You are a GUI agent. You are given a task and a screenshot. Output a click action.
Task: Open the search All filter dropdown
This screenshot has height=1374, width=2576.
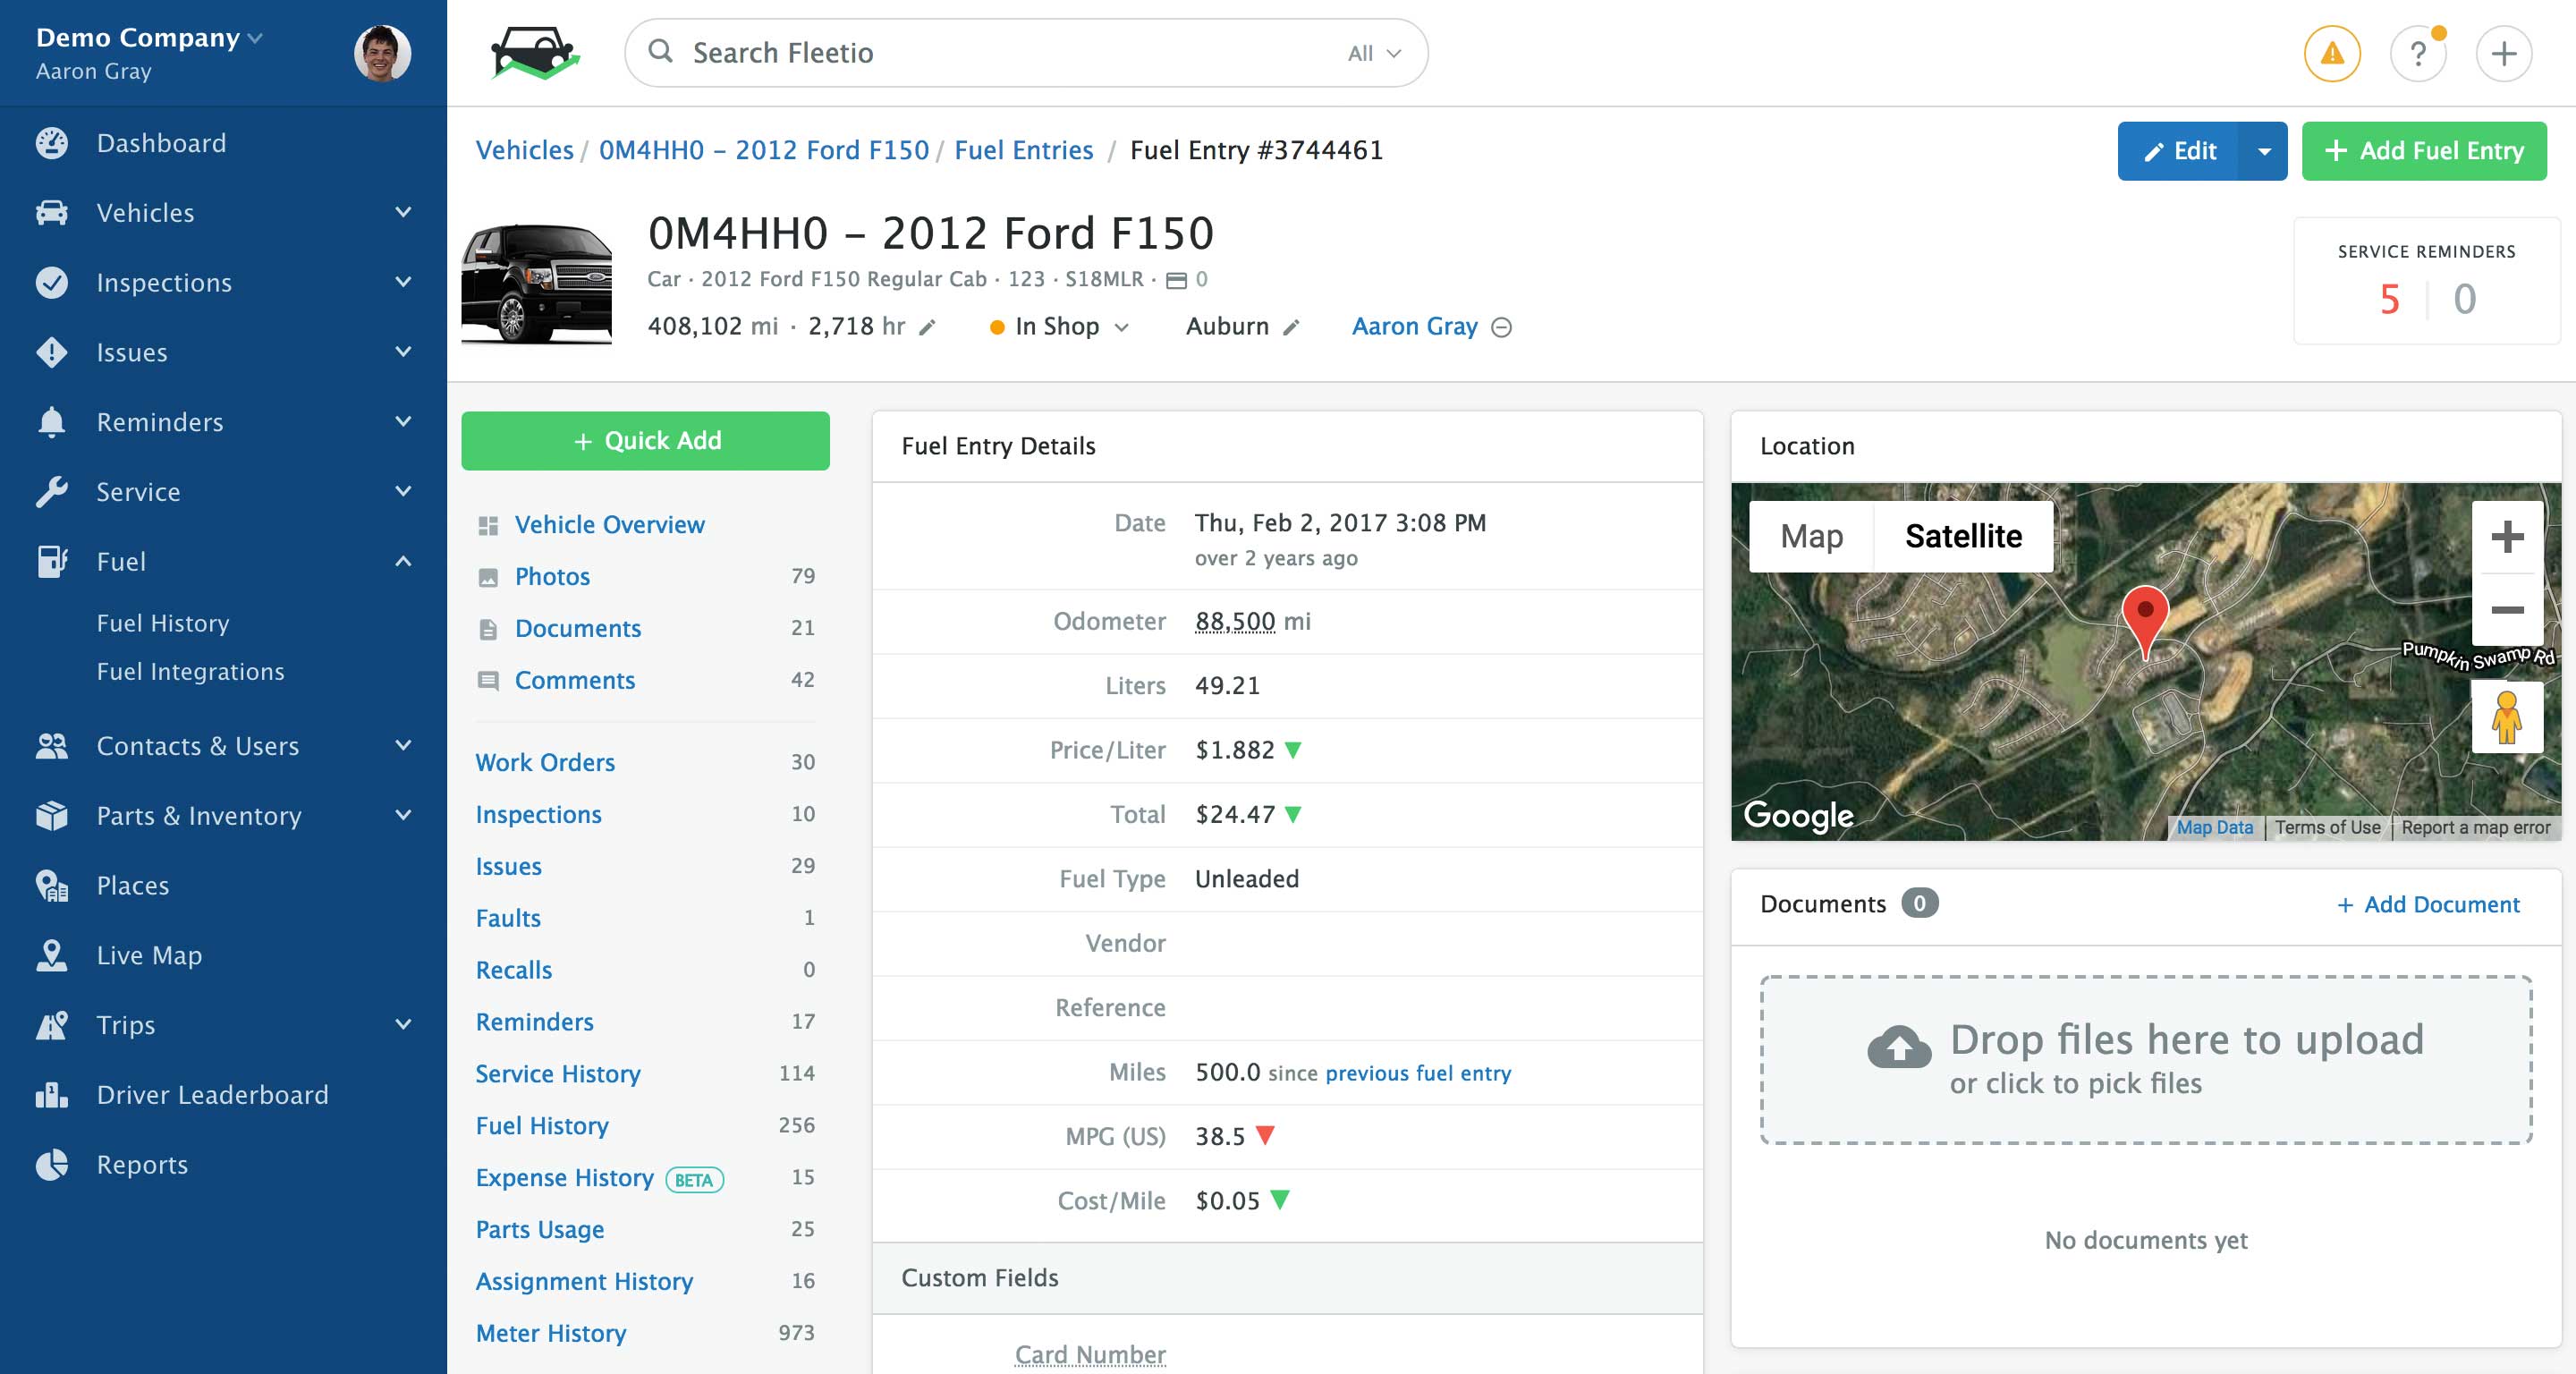pyautogui.click(x=1374, y=53)
